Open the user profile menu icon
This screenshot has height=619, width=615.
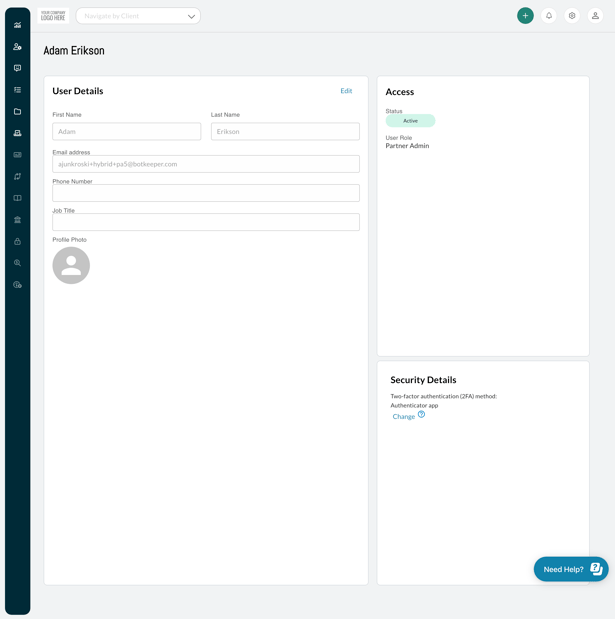595,16
